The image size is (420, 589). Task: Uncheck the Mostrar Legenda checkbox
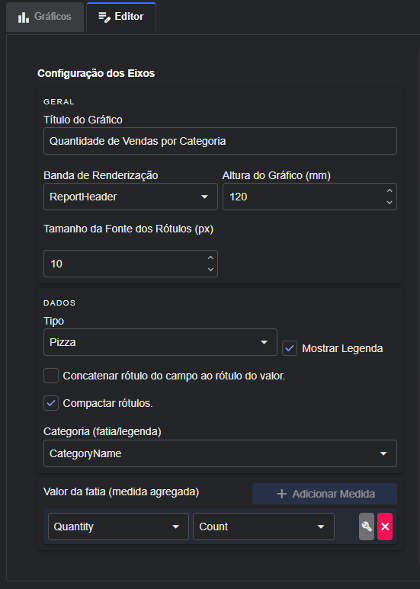click(x=289, y=348)
